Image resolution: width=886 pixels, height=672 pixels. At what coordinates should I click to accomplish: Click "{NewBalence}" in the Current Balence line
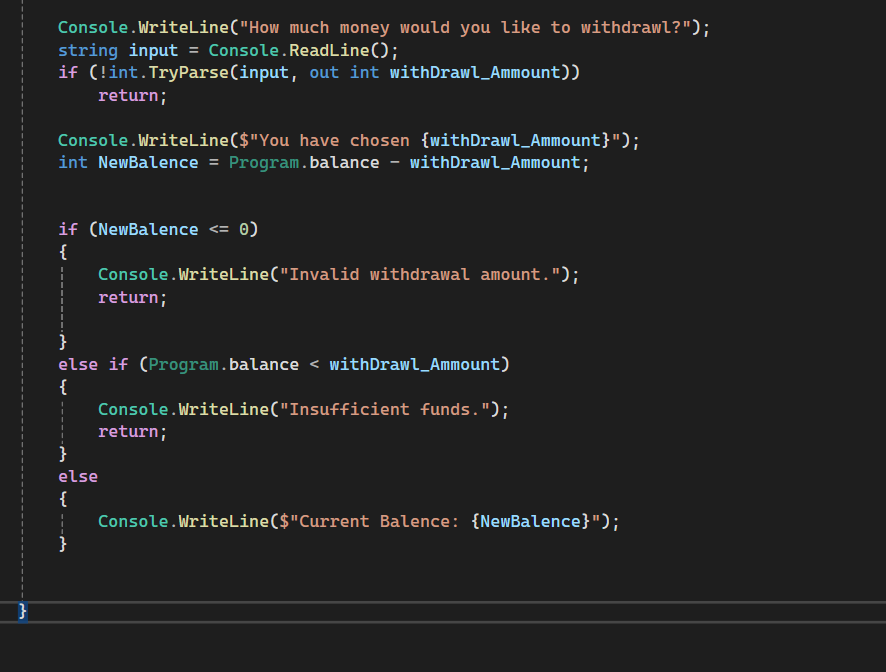click(531, 521)
